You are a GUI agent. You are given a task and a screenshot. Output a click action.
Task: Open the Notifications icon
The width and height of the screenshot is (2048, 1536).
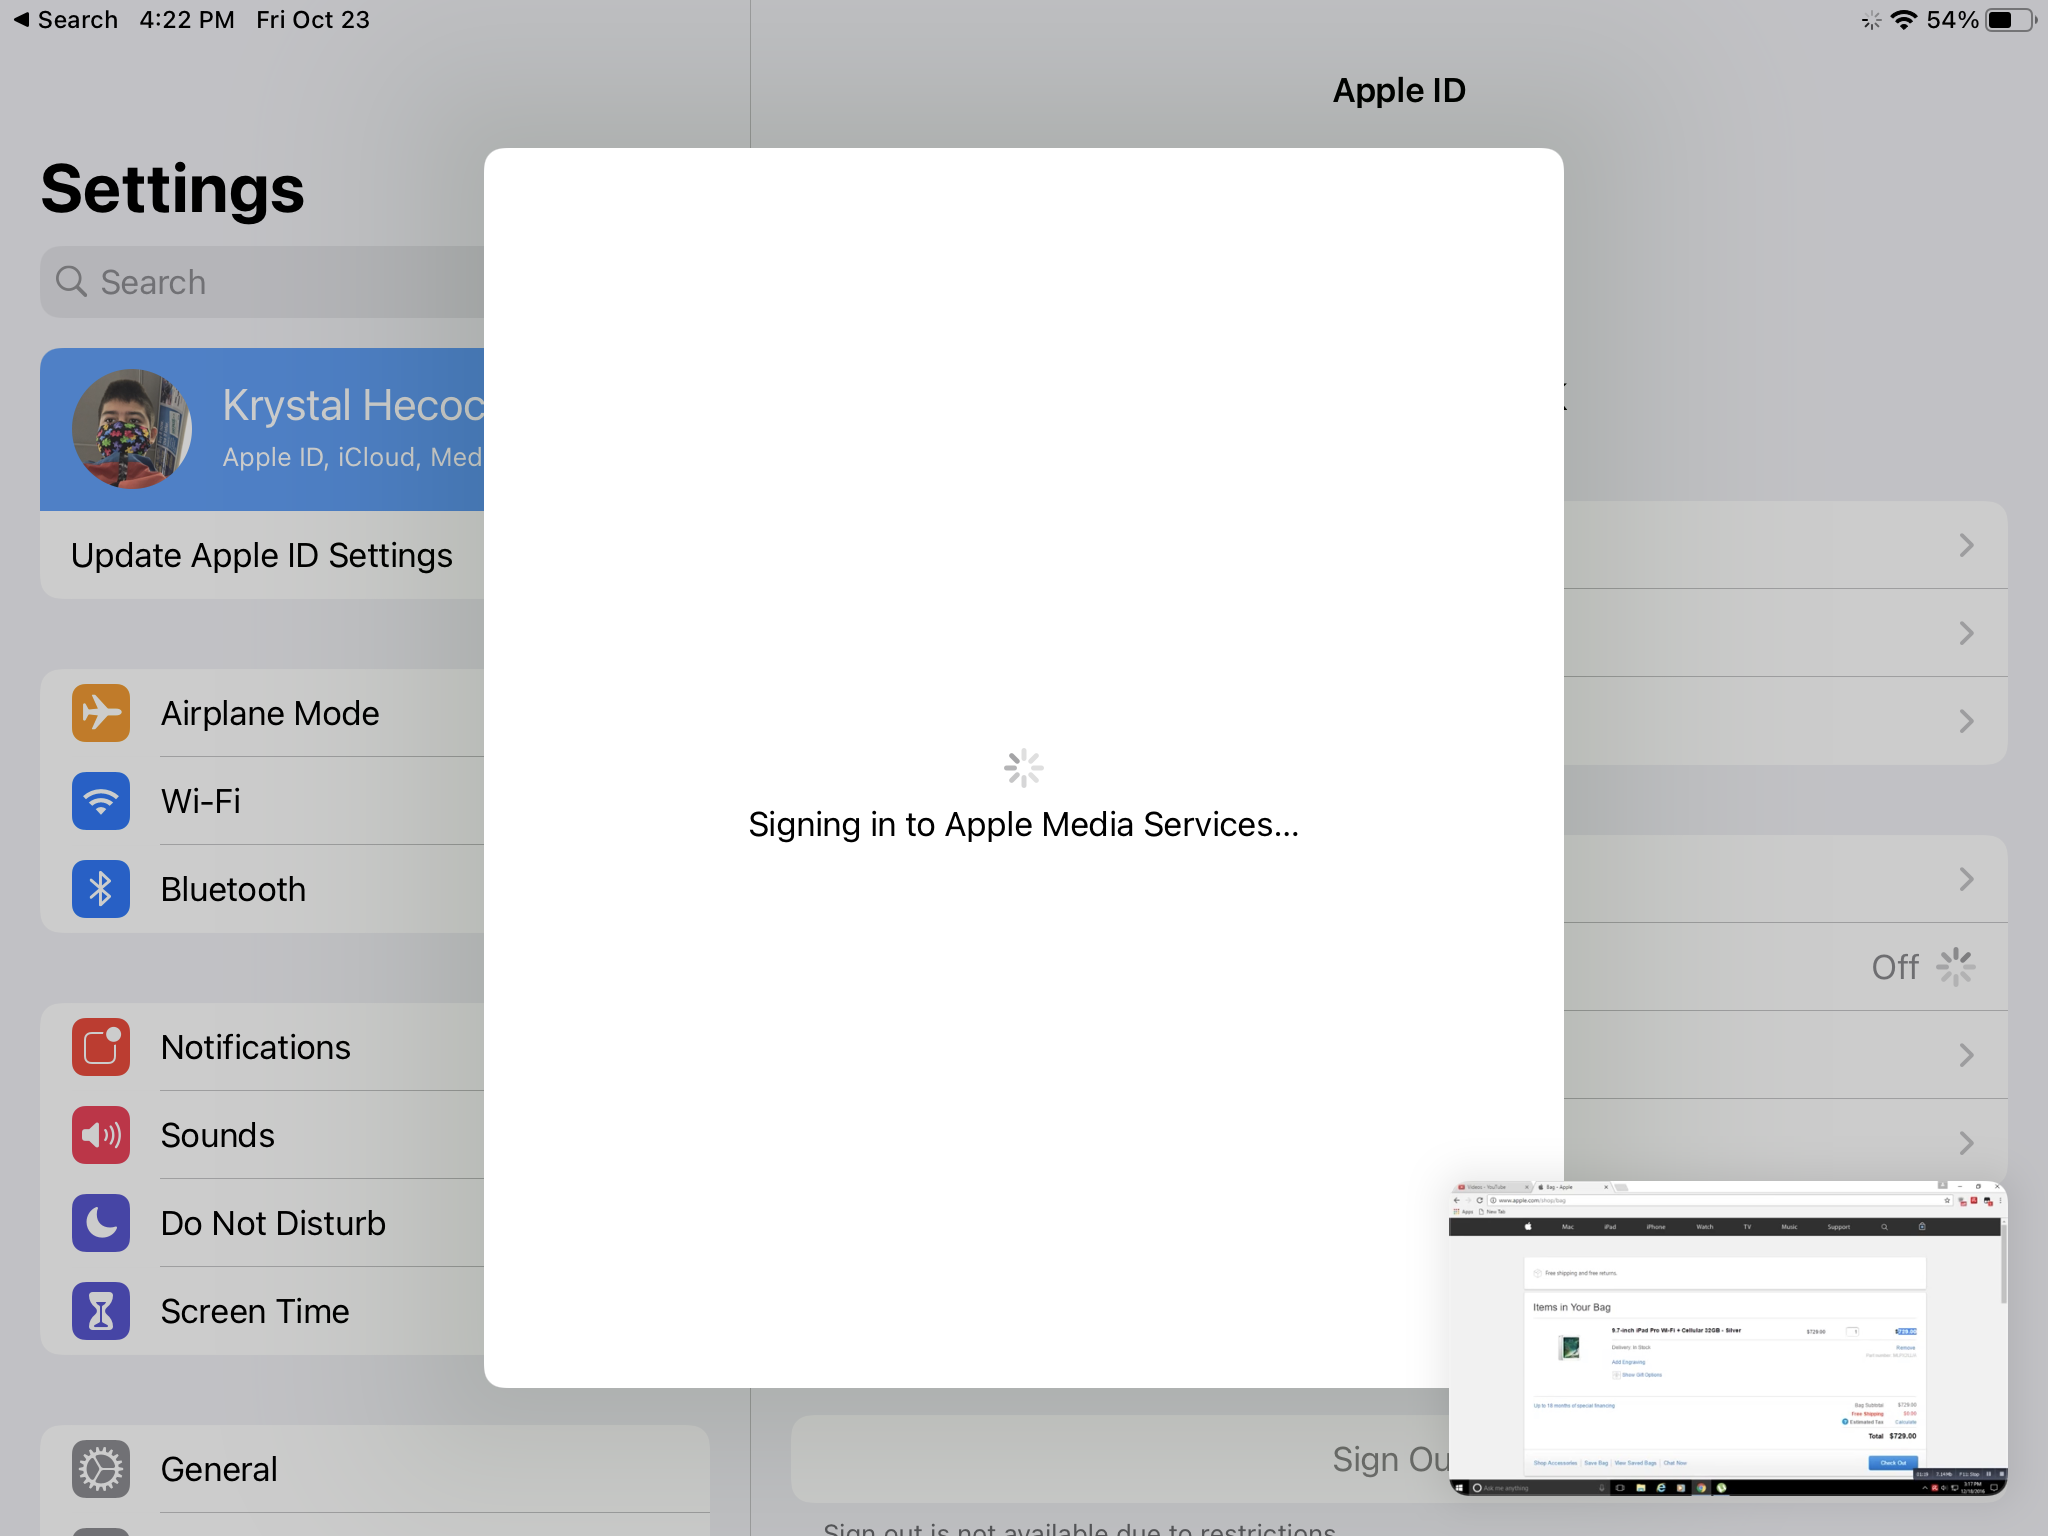click(100, 1047)
